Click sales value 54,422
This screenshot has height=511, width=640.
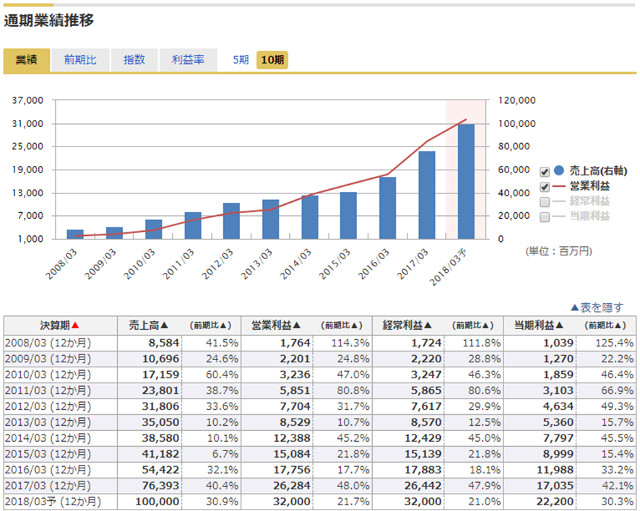[160, 470]
